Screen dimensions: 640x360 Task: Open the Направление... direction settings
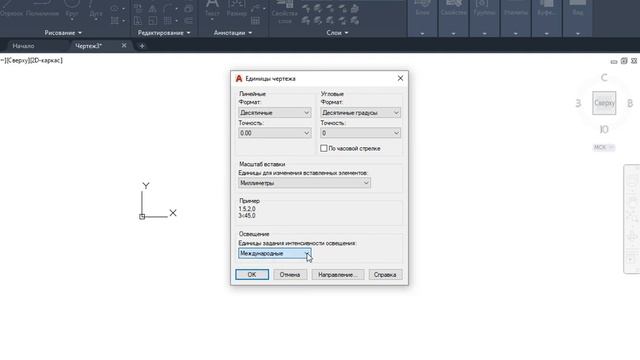tap(338, 275)
